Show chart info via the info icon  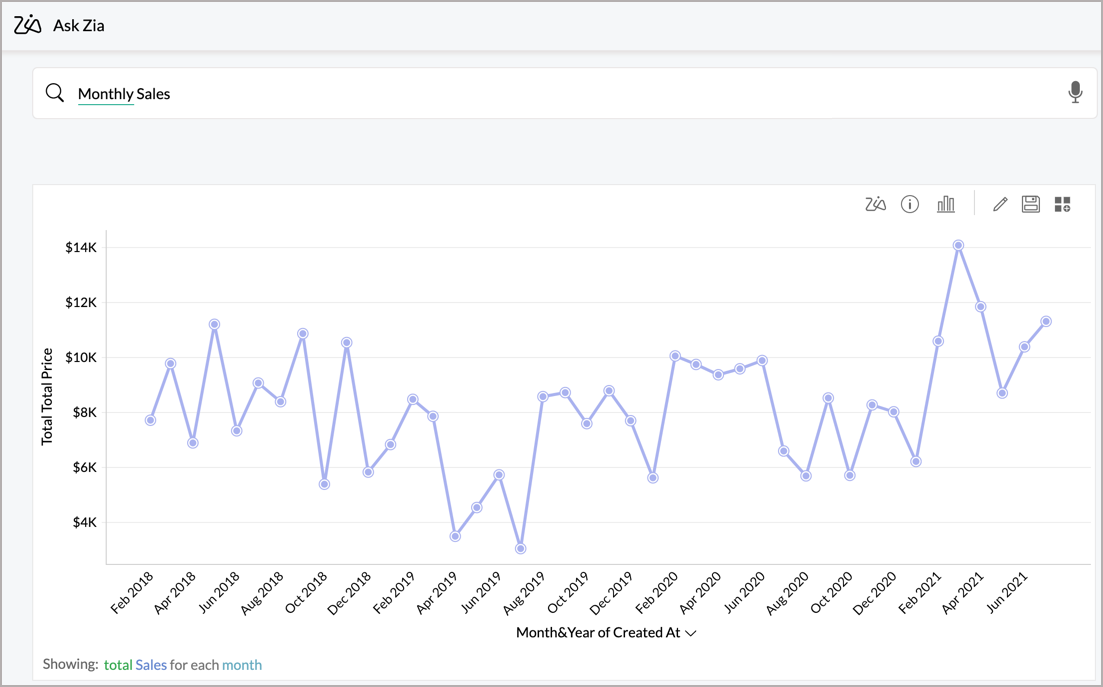[910, 204]
